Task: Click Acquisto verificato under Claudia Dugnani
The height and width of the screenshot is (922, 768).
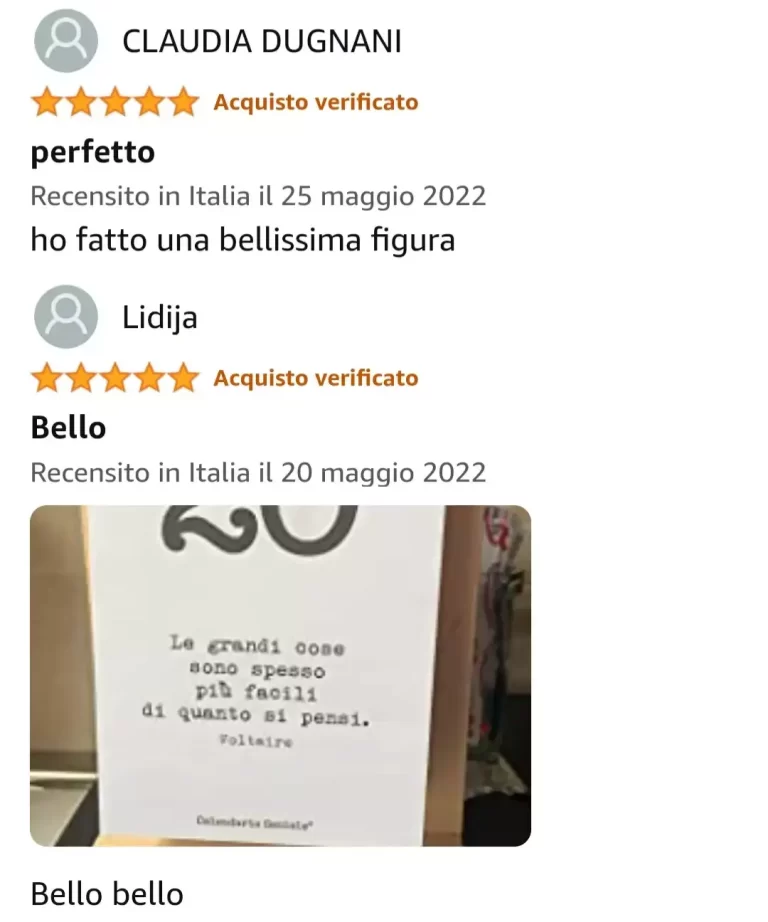Action: point(316,102)
